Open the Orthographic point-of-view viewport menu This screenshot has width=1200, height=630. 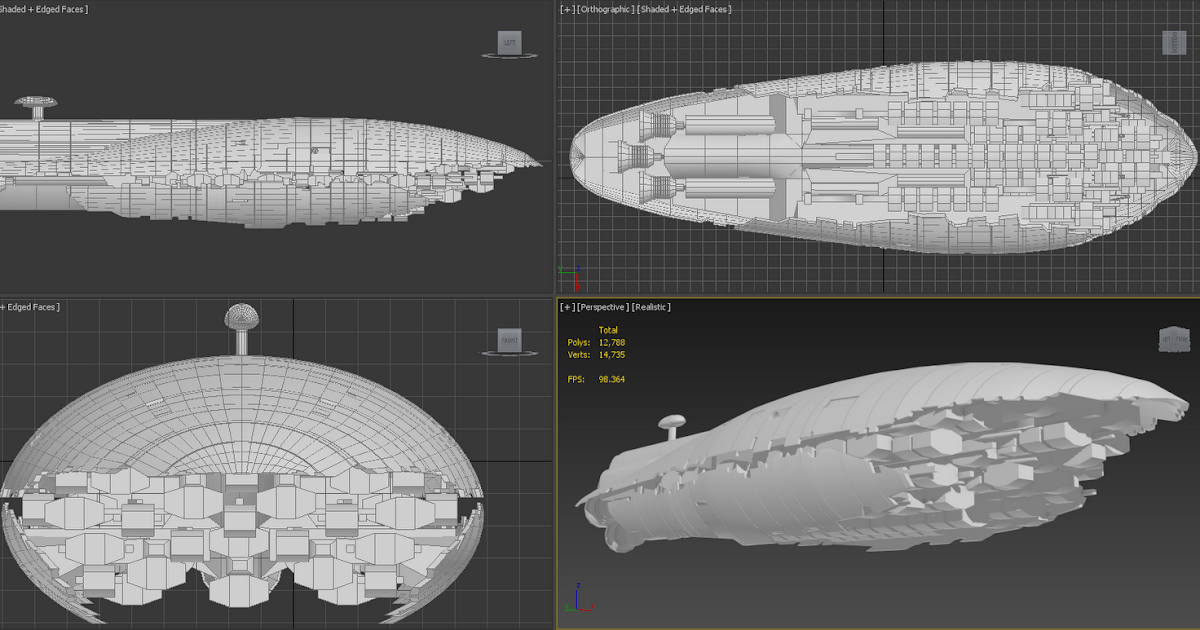606,9
